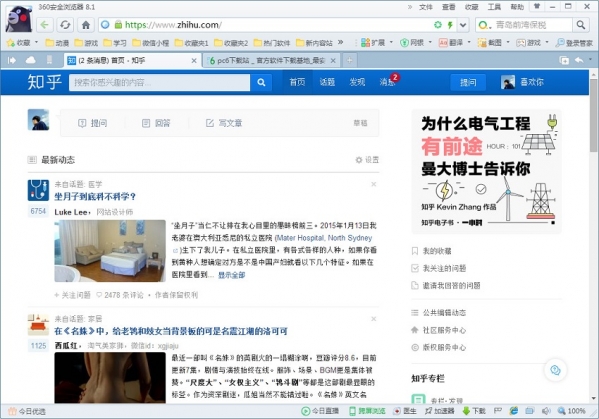Viewport: 599px width, 419px height.
Task: Open the 2478 条评论 comments
Action: pos(120,295)
